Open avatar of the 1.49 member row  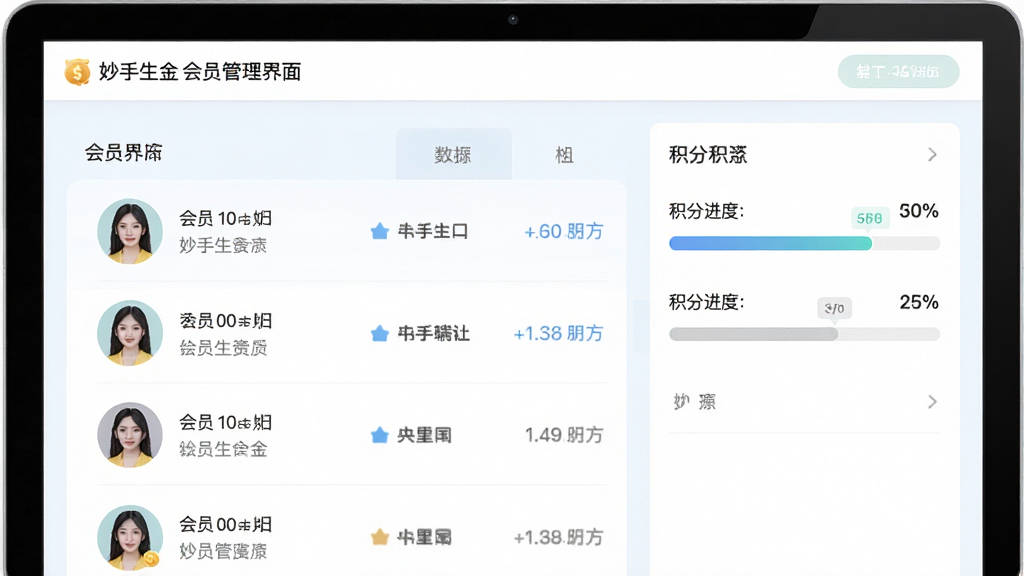pyautogui.click(x=130, y=435)
